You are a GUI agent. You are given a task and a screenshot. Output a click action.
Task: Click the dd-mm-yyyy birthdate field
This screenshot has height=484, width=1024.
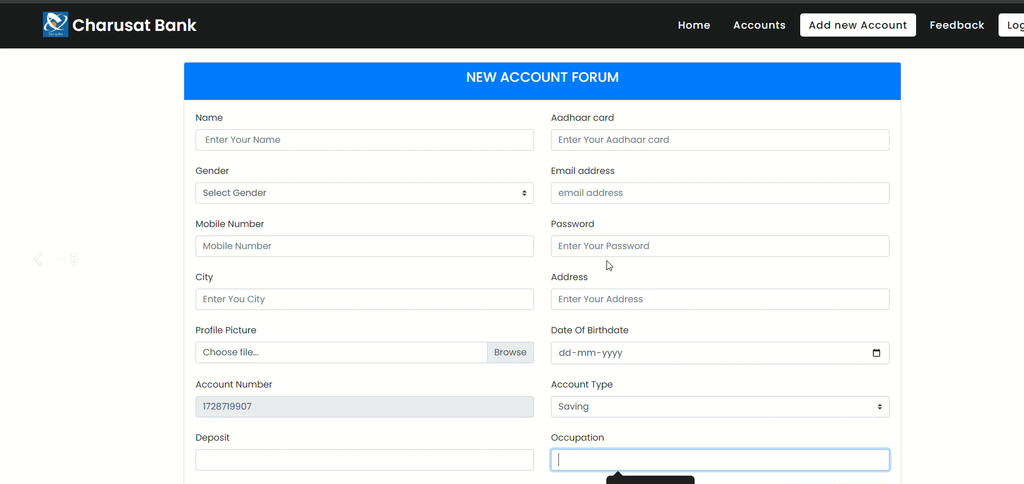click(720, 353)
